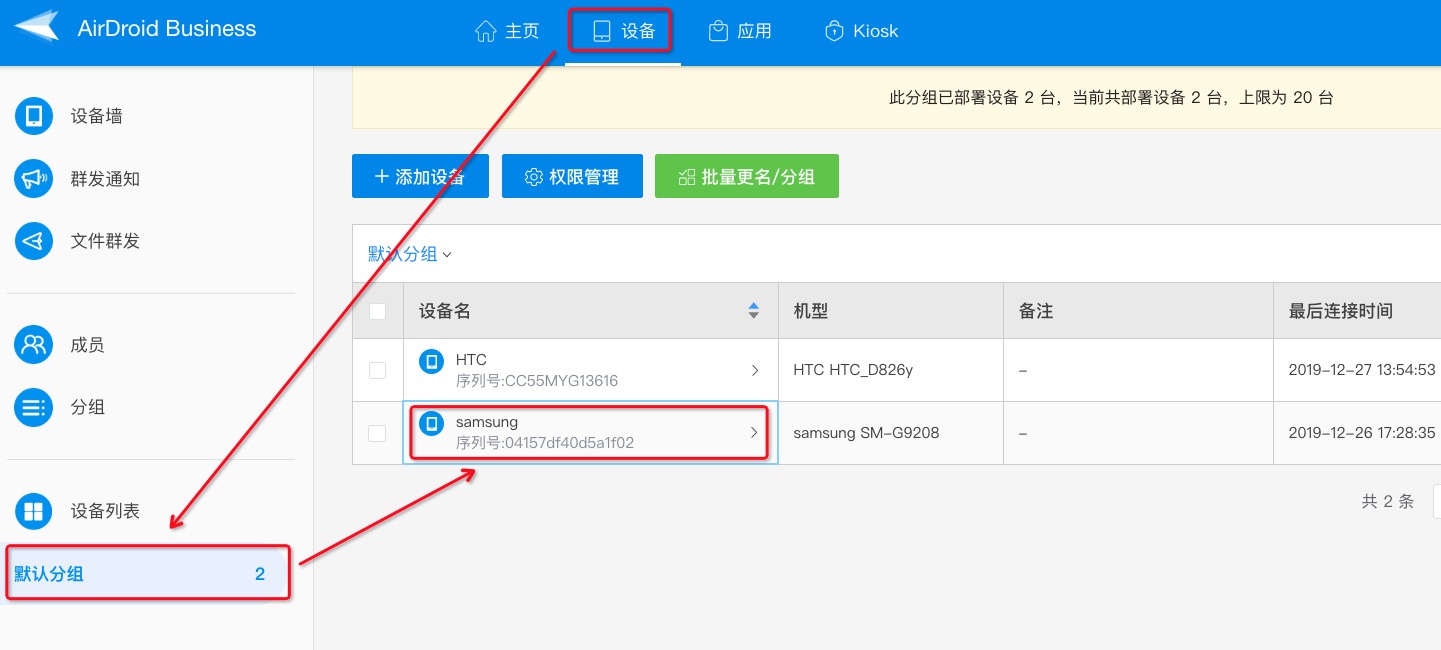Screen dimensions: 1441x650
Task: Click the home icon beside 主页
Action: pyautogui.click(x=486, y=31)
